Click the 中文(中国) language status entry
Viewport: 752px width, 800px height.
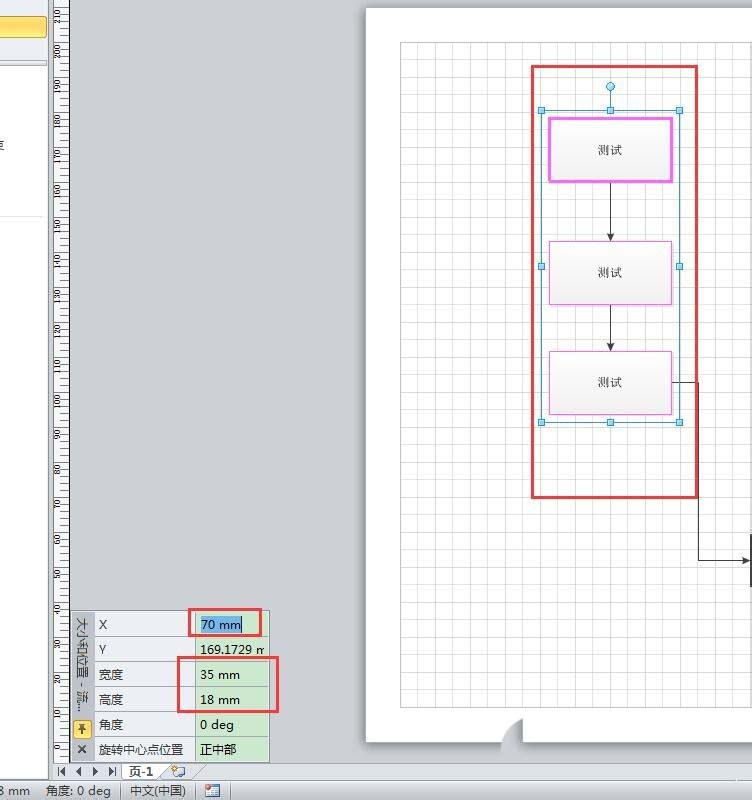point(158,790)
